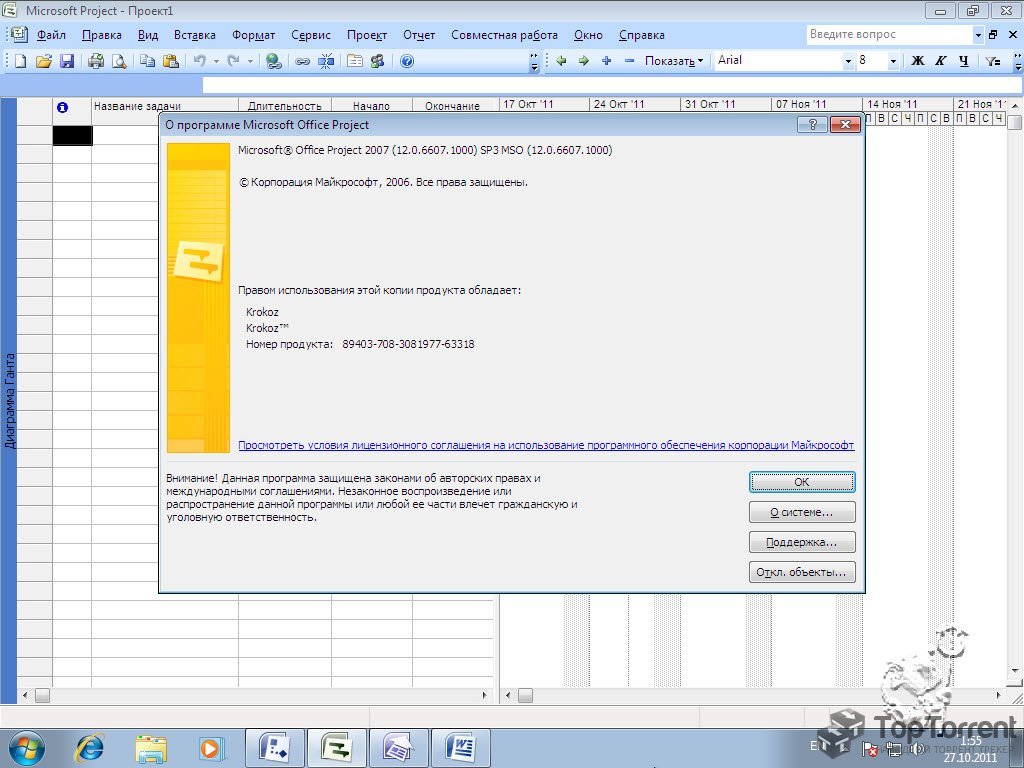Screen dimensions: 1024x768
Task: Open the Правка menu
Action: 101,35
